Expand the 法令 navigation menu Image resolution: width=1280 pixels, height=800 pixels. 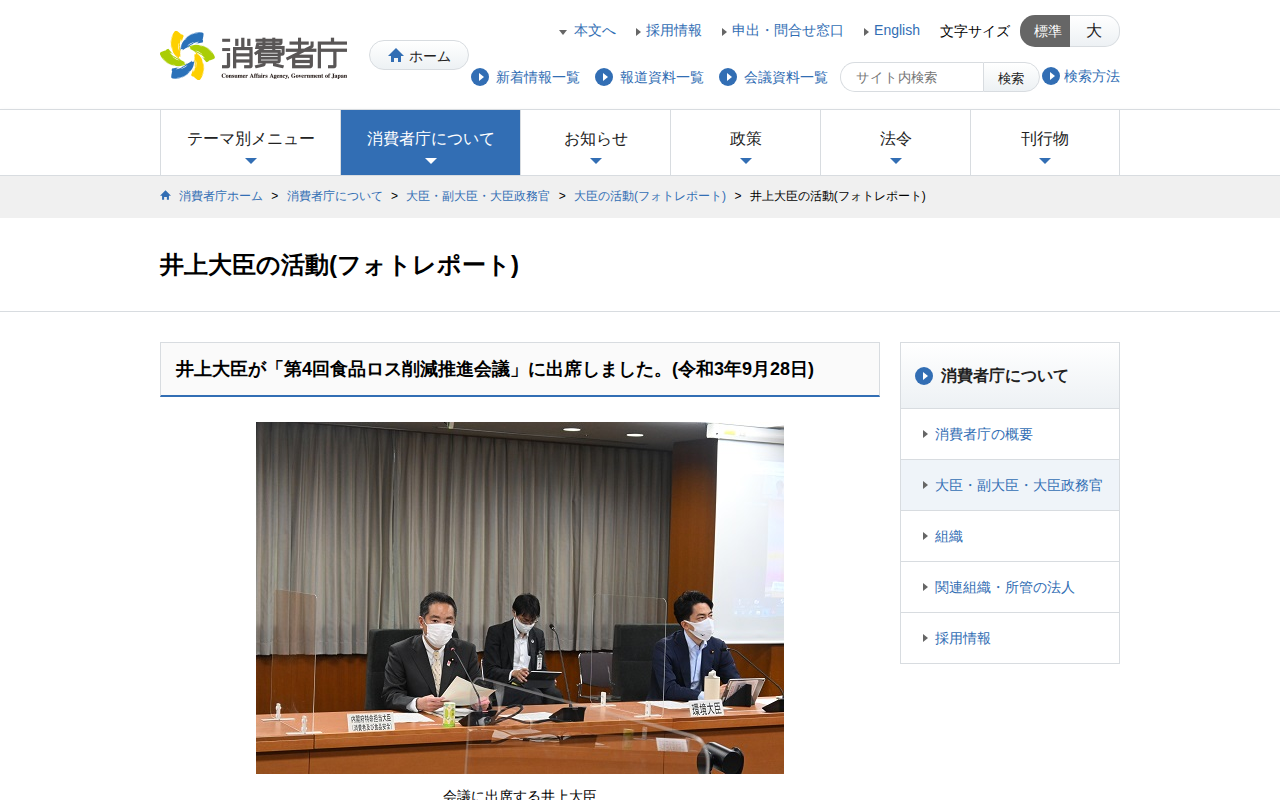pyautogui.click(x=896, y=143)
